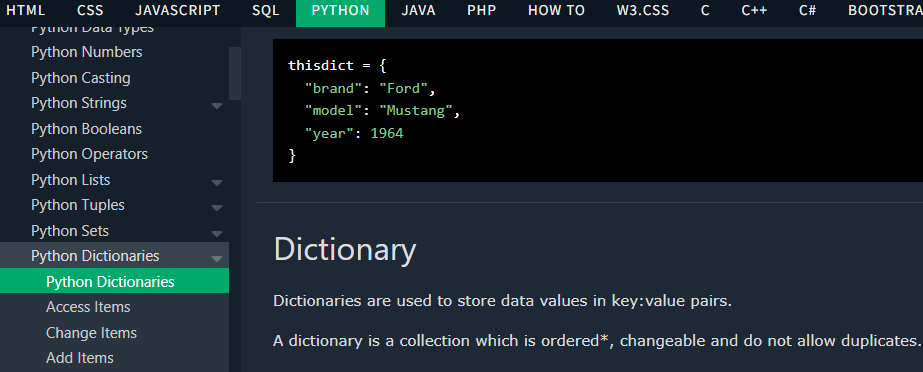This screenshot has height=372, width=923.
Task: Expand the Python Lists submenu arrow
Action: 217,182
